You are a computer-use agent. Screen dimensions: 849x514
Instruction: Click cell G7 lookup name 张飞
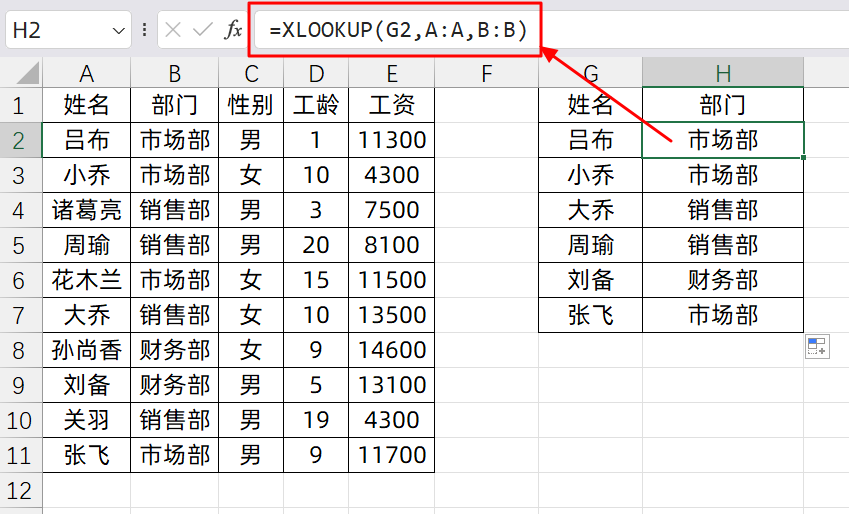tap(590, 315)
